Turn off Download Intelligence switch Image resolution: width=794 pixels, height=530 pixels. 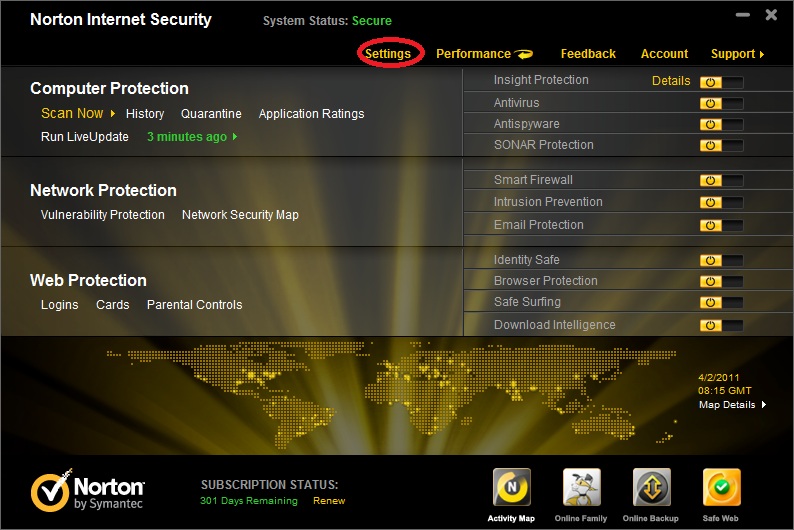click(722, 325)
